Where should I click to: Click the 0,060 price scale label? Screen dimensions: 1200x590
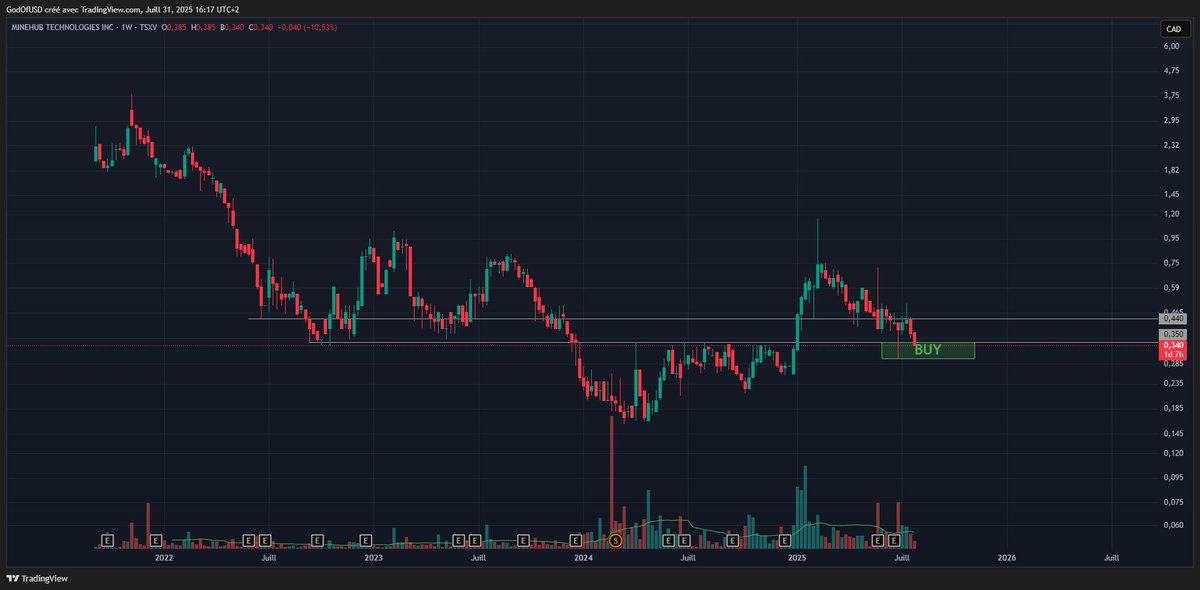pos(1173,525)
